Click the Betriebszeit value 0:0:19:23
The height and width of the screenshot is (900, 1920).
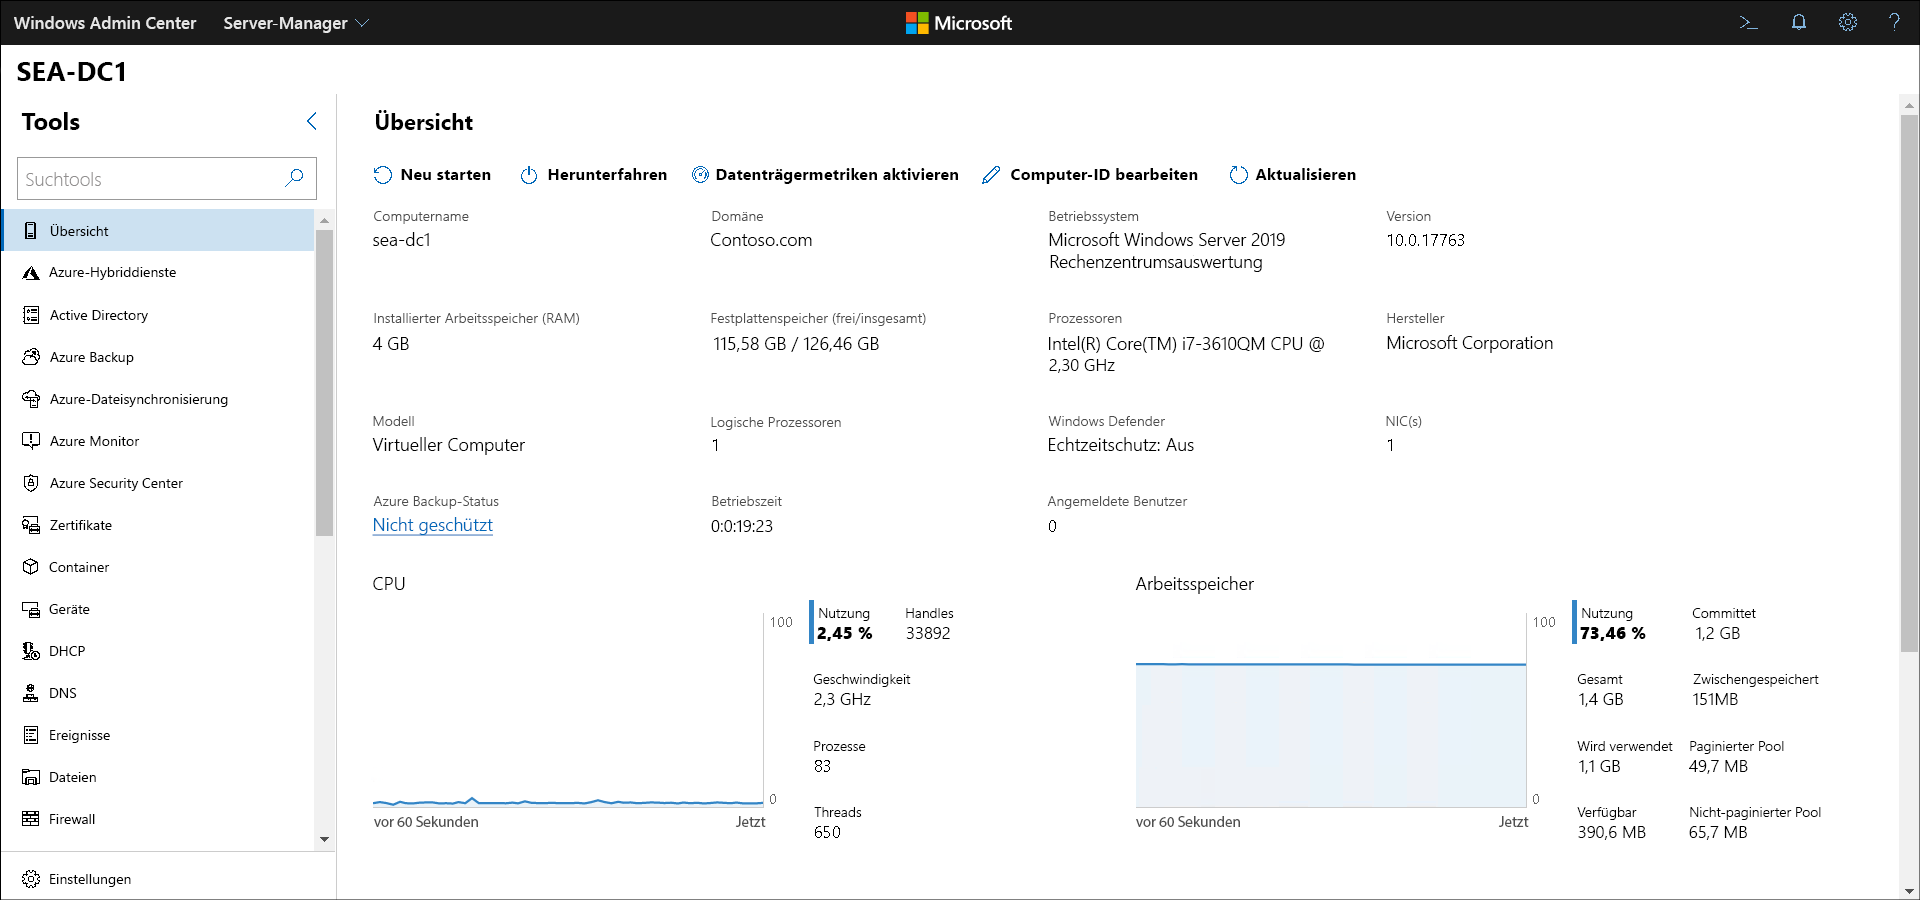click(742, 526)
